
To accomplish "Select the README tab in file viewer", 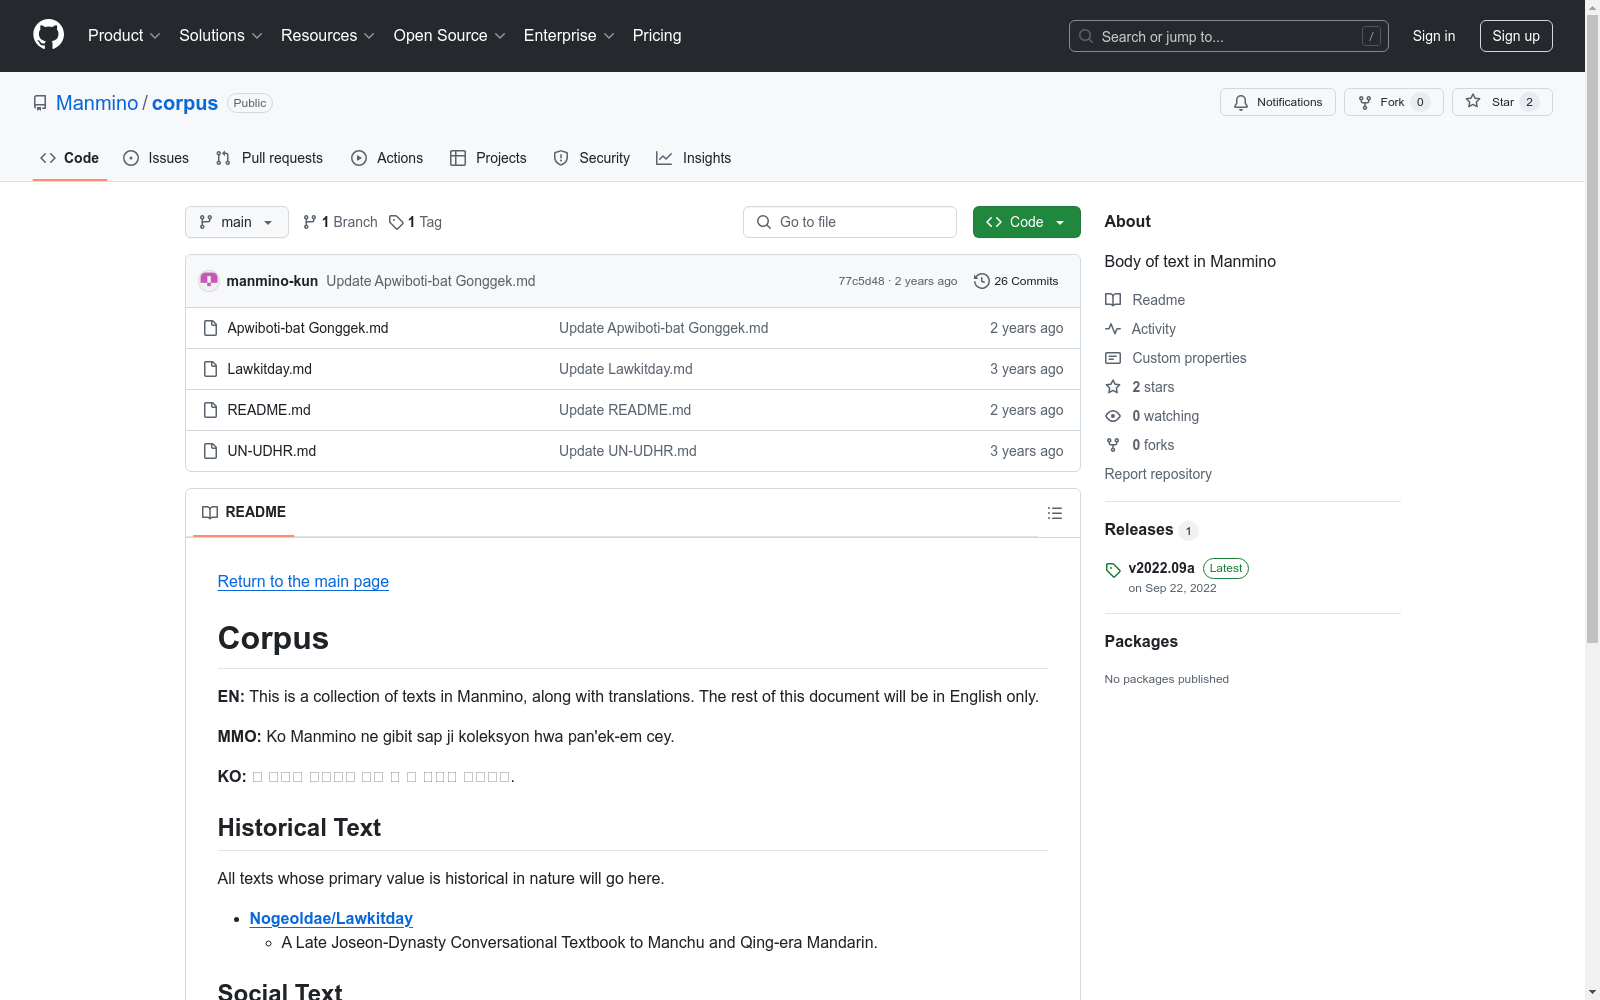I will (244, 512).
